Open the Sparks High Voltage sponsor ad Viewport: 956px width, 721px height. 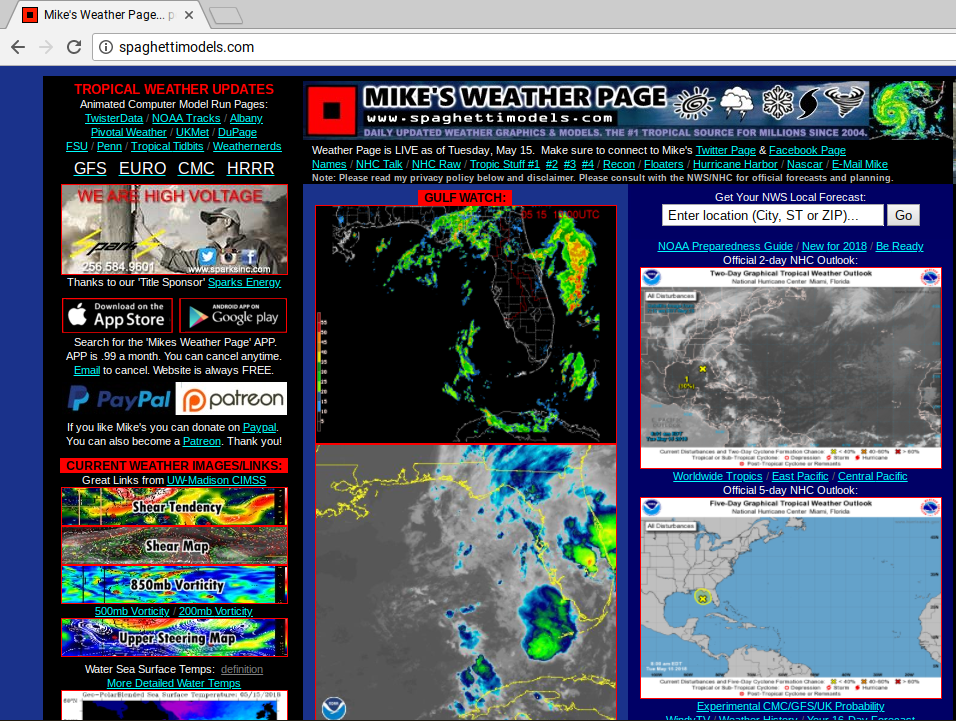point(174,229)
